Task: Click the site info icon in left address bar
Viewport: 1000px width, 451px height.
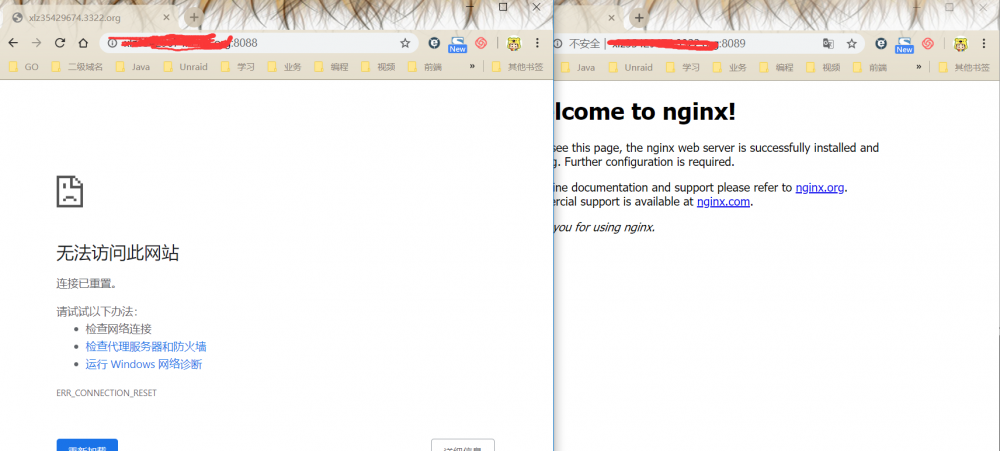Action: [112, 43]
